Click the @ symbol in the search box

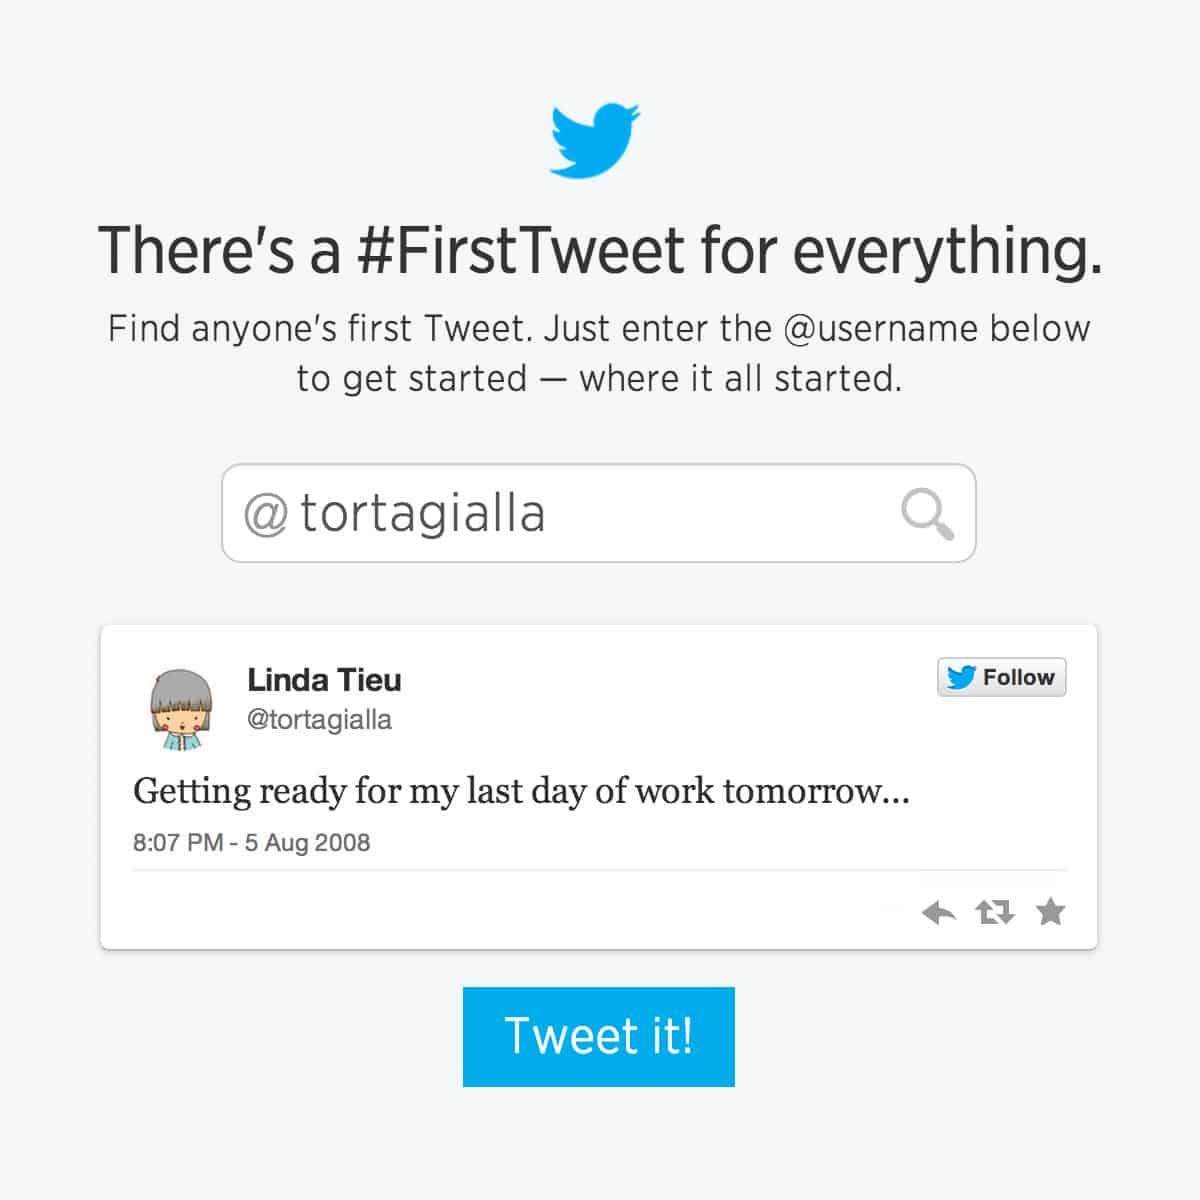[262, 513]
